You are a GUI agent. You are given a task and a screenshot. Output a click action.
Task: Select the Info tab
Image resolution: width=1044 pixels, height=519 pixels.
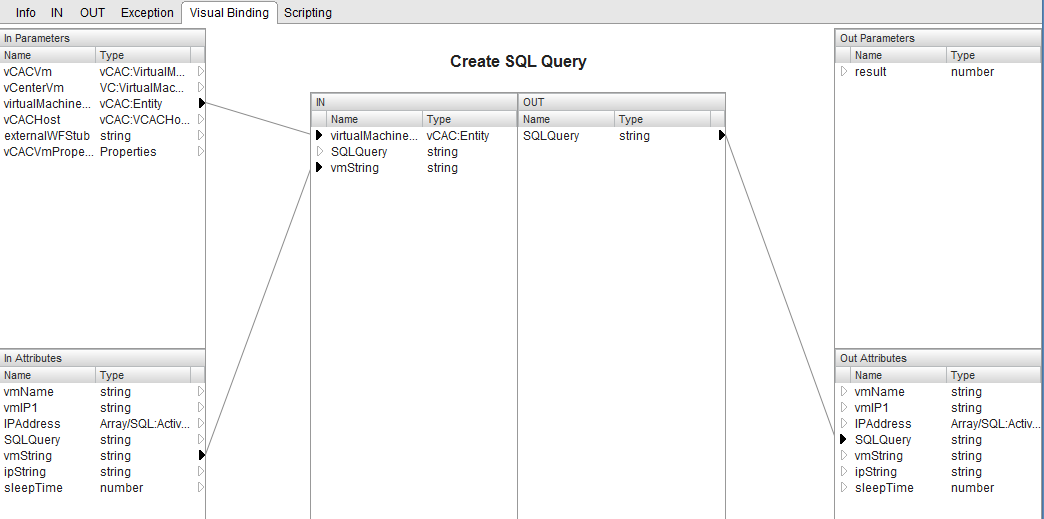26,13
